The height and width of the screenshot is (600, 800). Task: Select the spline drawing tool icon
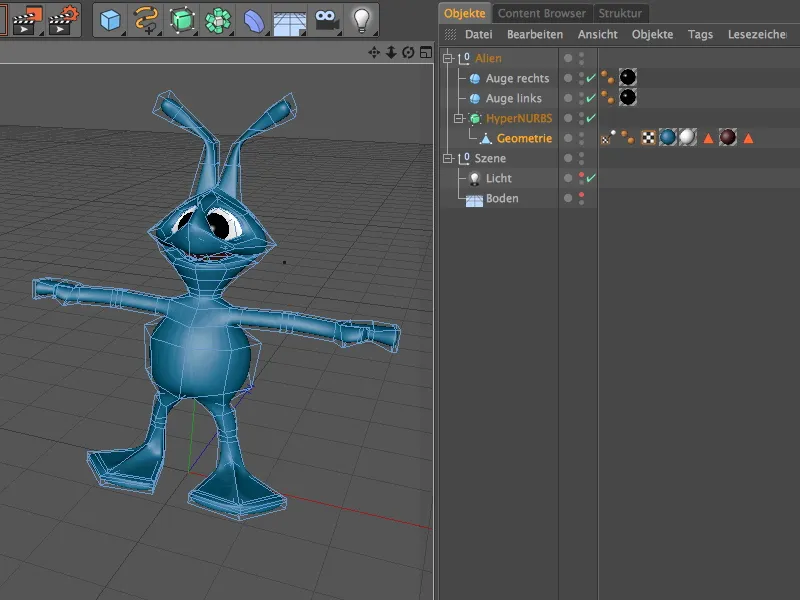click(146, 20)
